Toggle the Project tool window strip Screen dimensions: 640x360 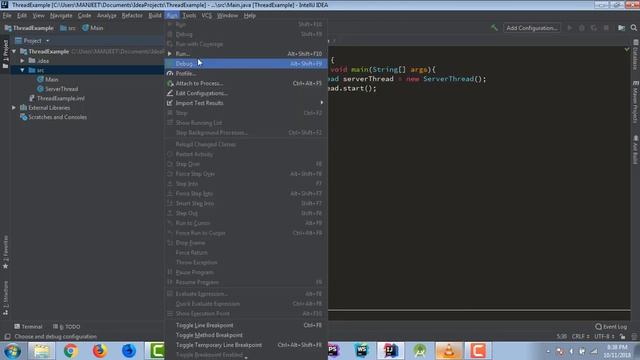5,53
